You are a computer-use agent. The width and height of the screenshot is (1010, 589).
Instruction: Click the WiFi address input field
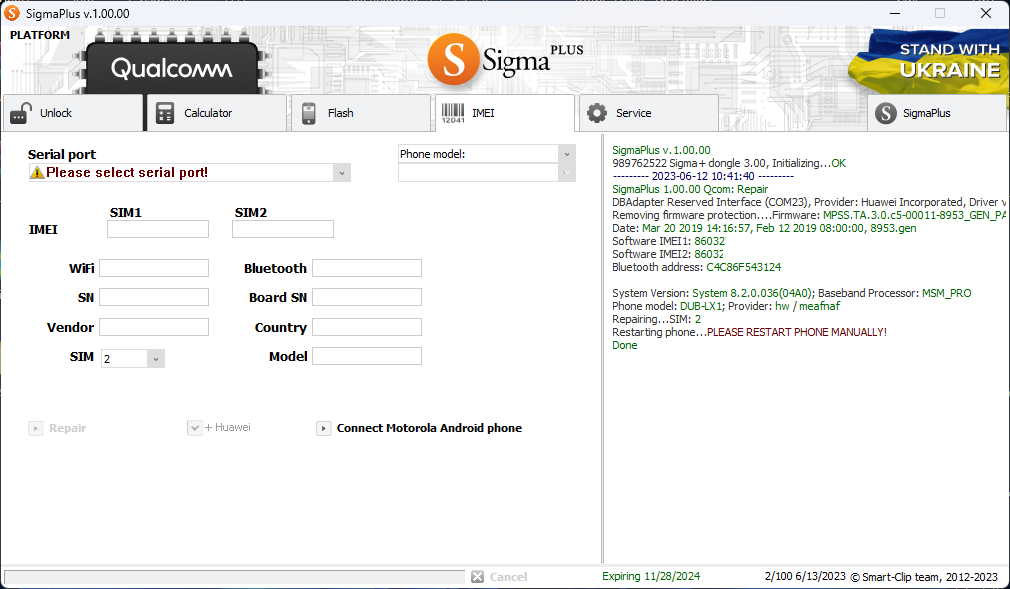154,268
